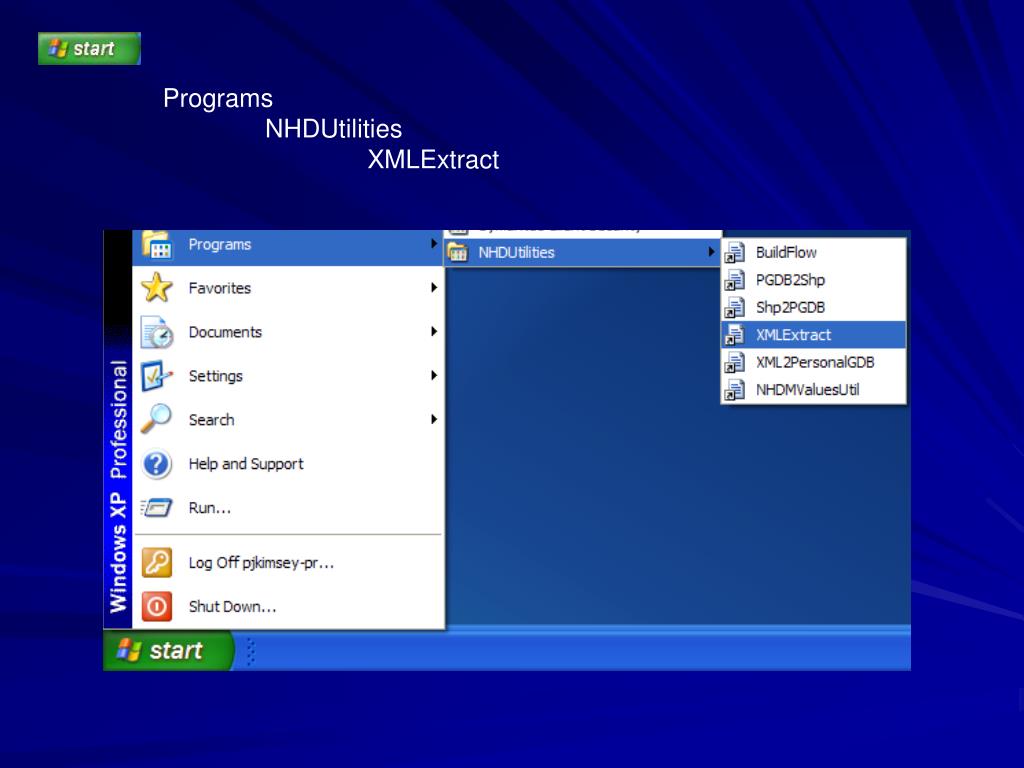The image size is (1024, 768).
Task: Click the PGDB2Shp shortcut icon
Action: pyautogui.click(x=735, y=280)
